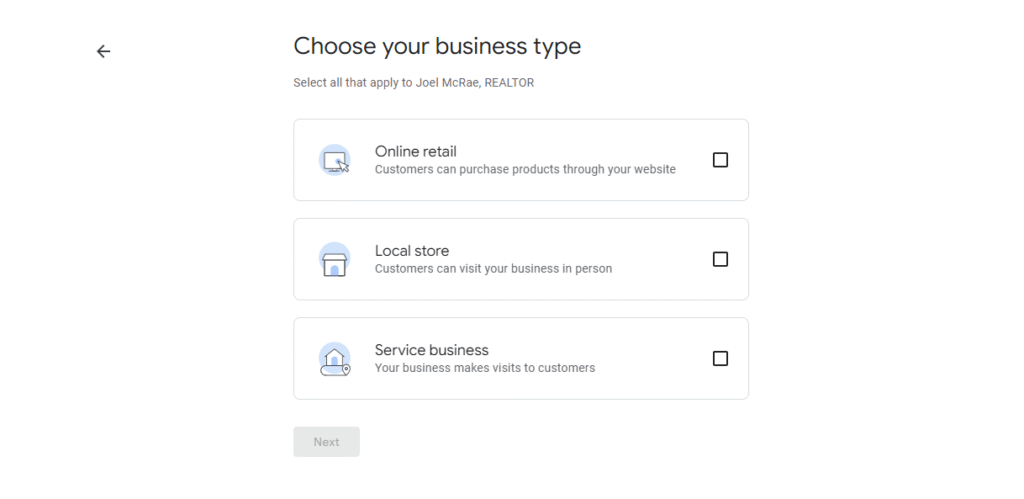1024x499 pixels.
Task: Click the 'Select all that apply to' text
Action: pos(353,83)
